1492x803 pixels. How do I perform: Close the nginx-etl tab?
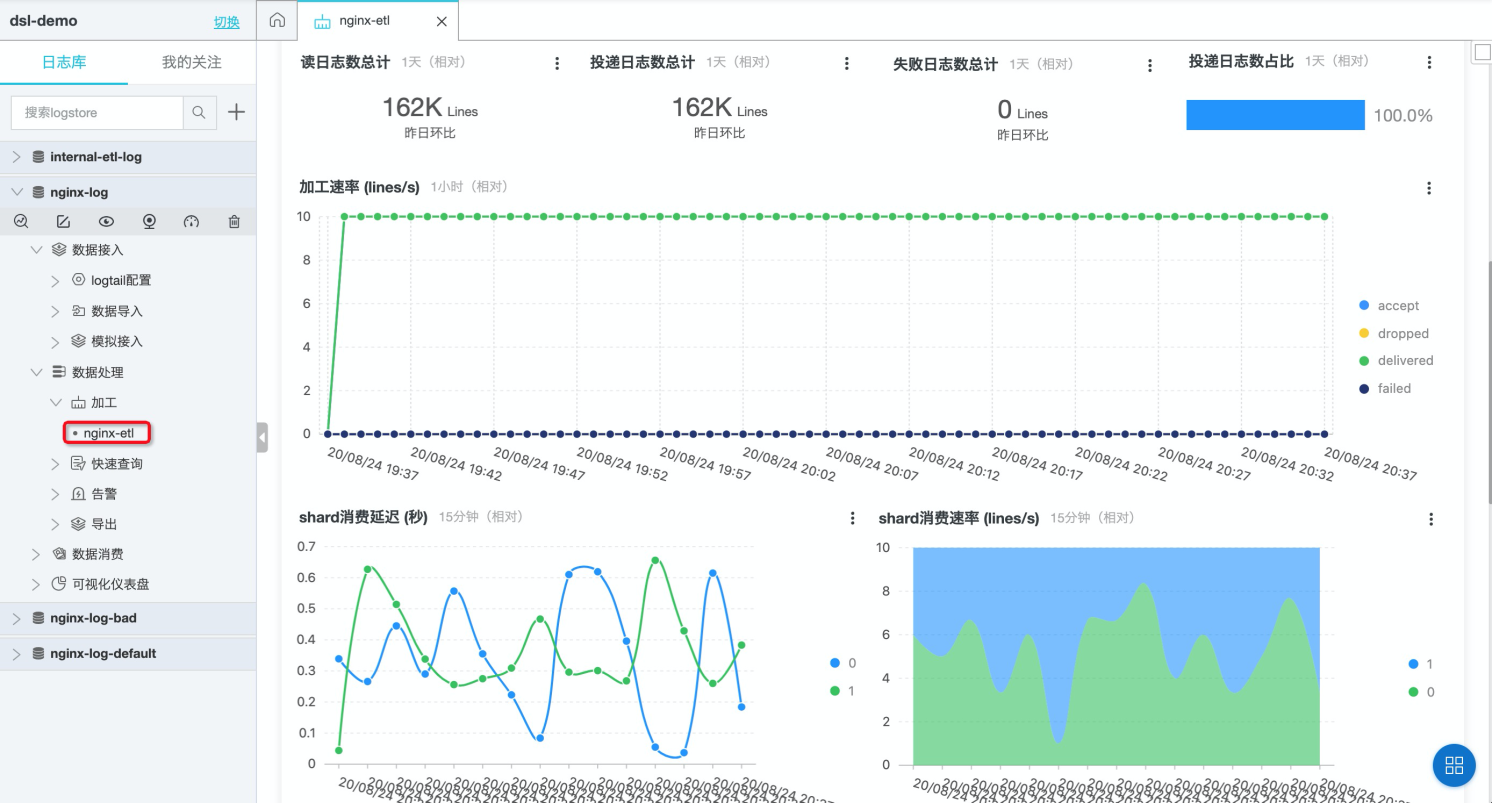[x=442, y=22]
